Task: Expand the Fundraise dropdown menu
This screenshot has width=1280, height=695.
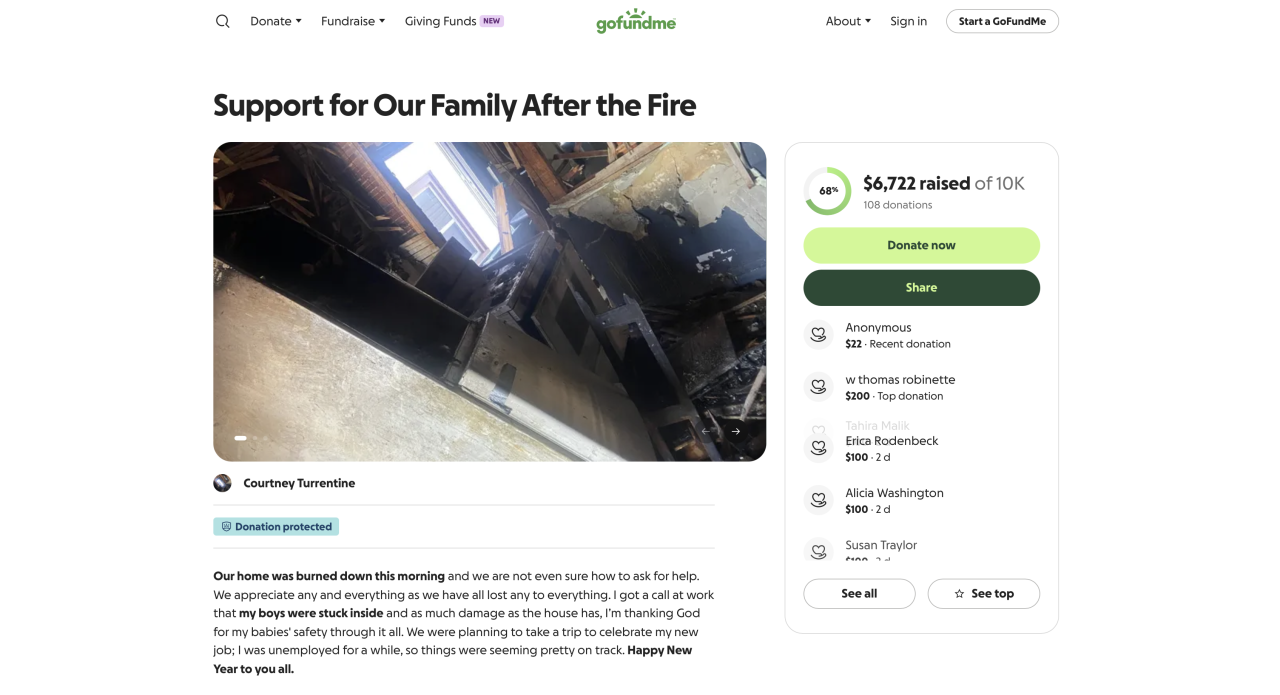Action: [353, 21]
